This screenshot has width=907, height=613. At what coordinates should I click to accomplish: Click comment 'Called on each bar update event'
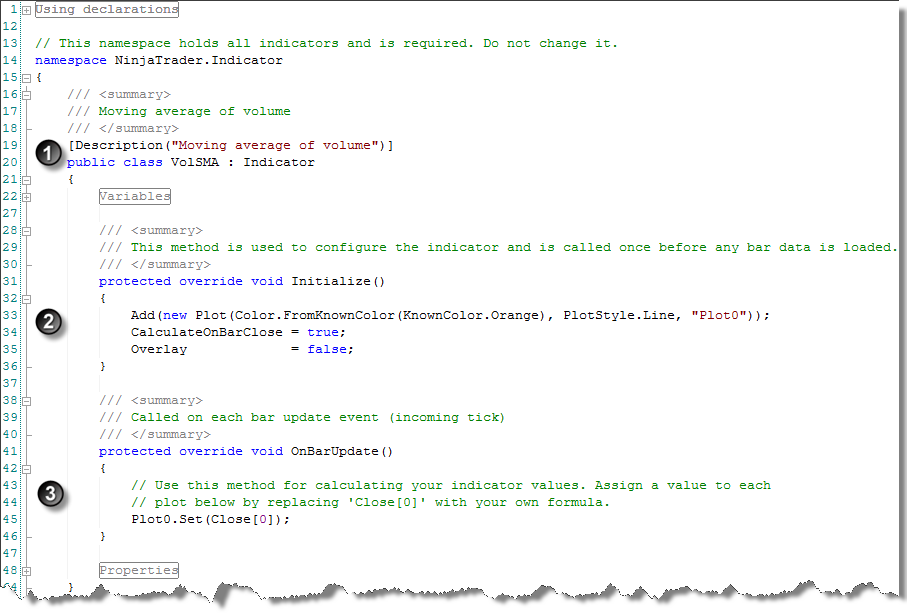255,418
